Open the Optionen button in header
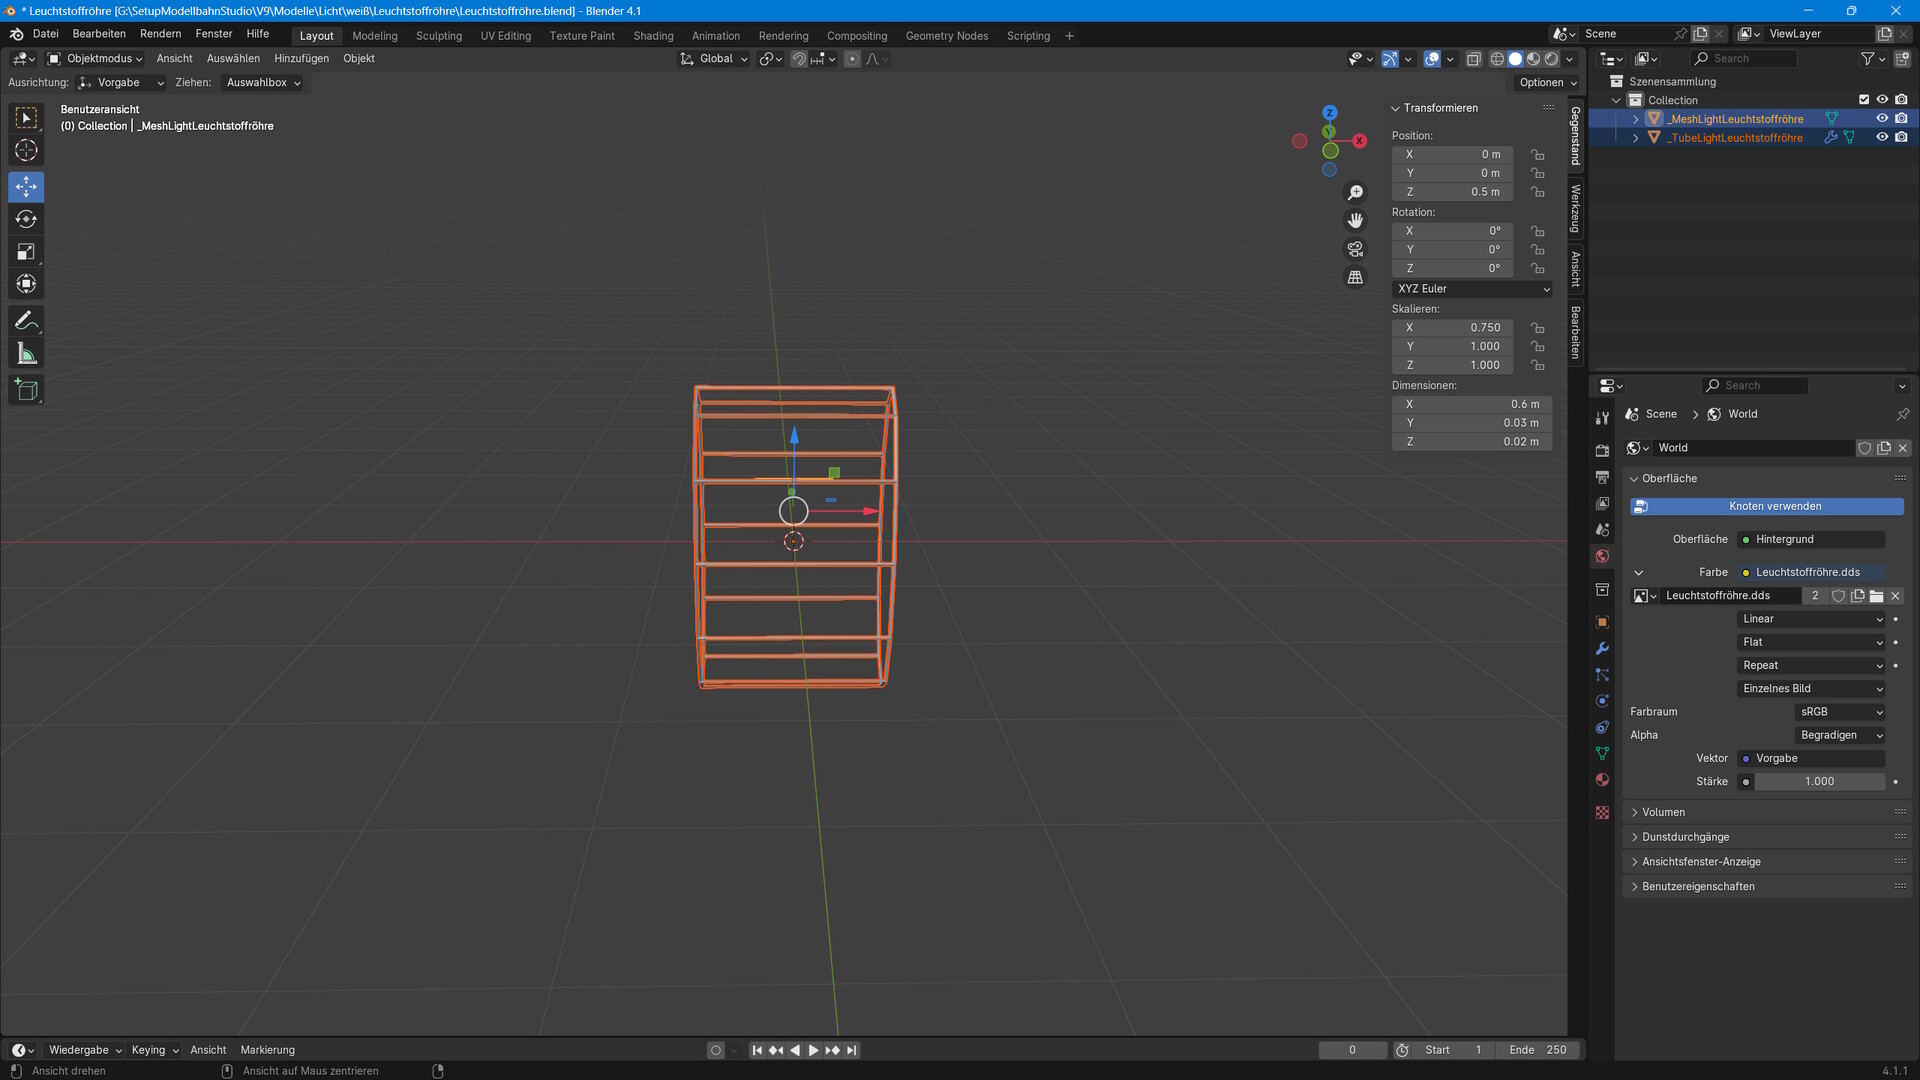 (1547, 83)
